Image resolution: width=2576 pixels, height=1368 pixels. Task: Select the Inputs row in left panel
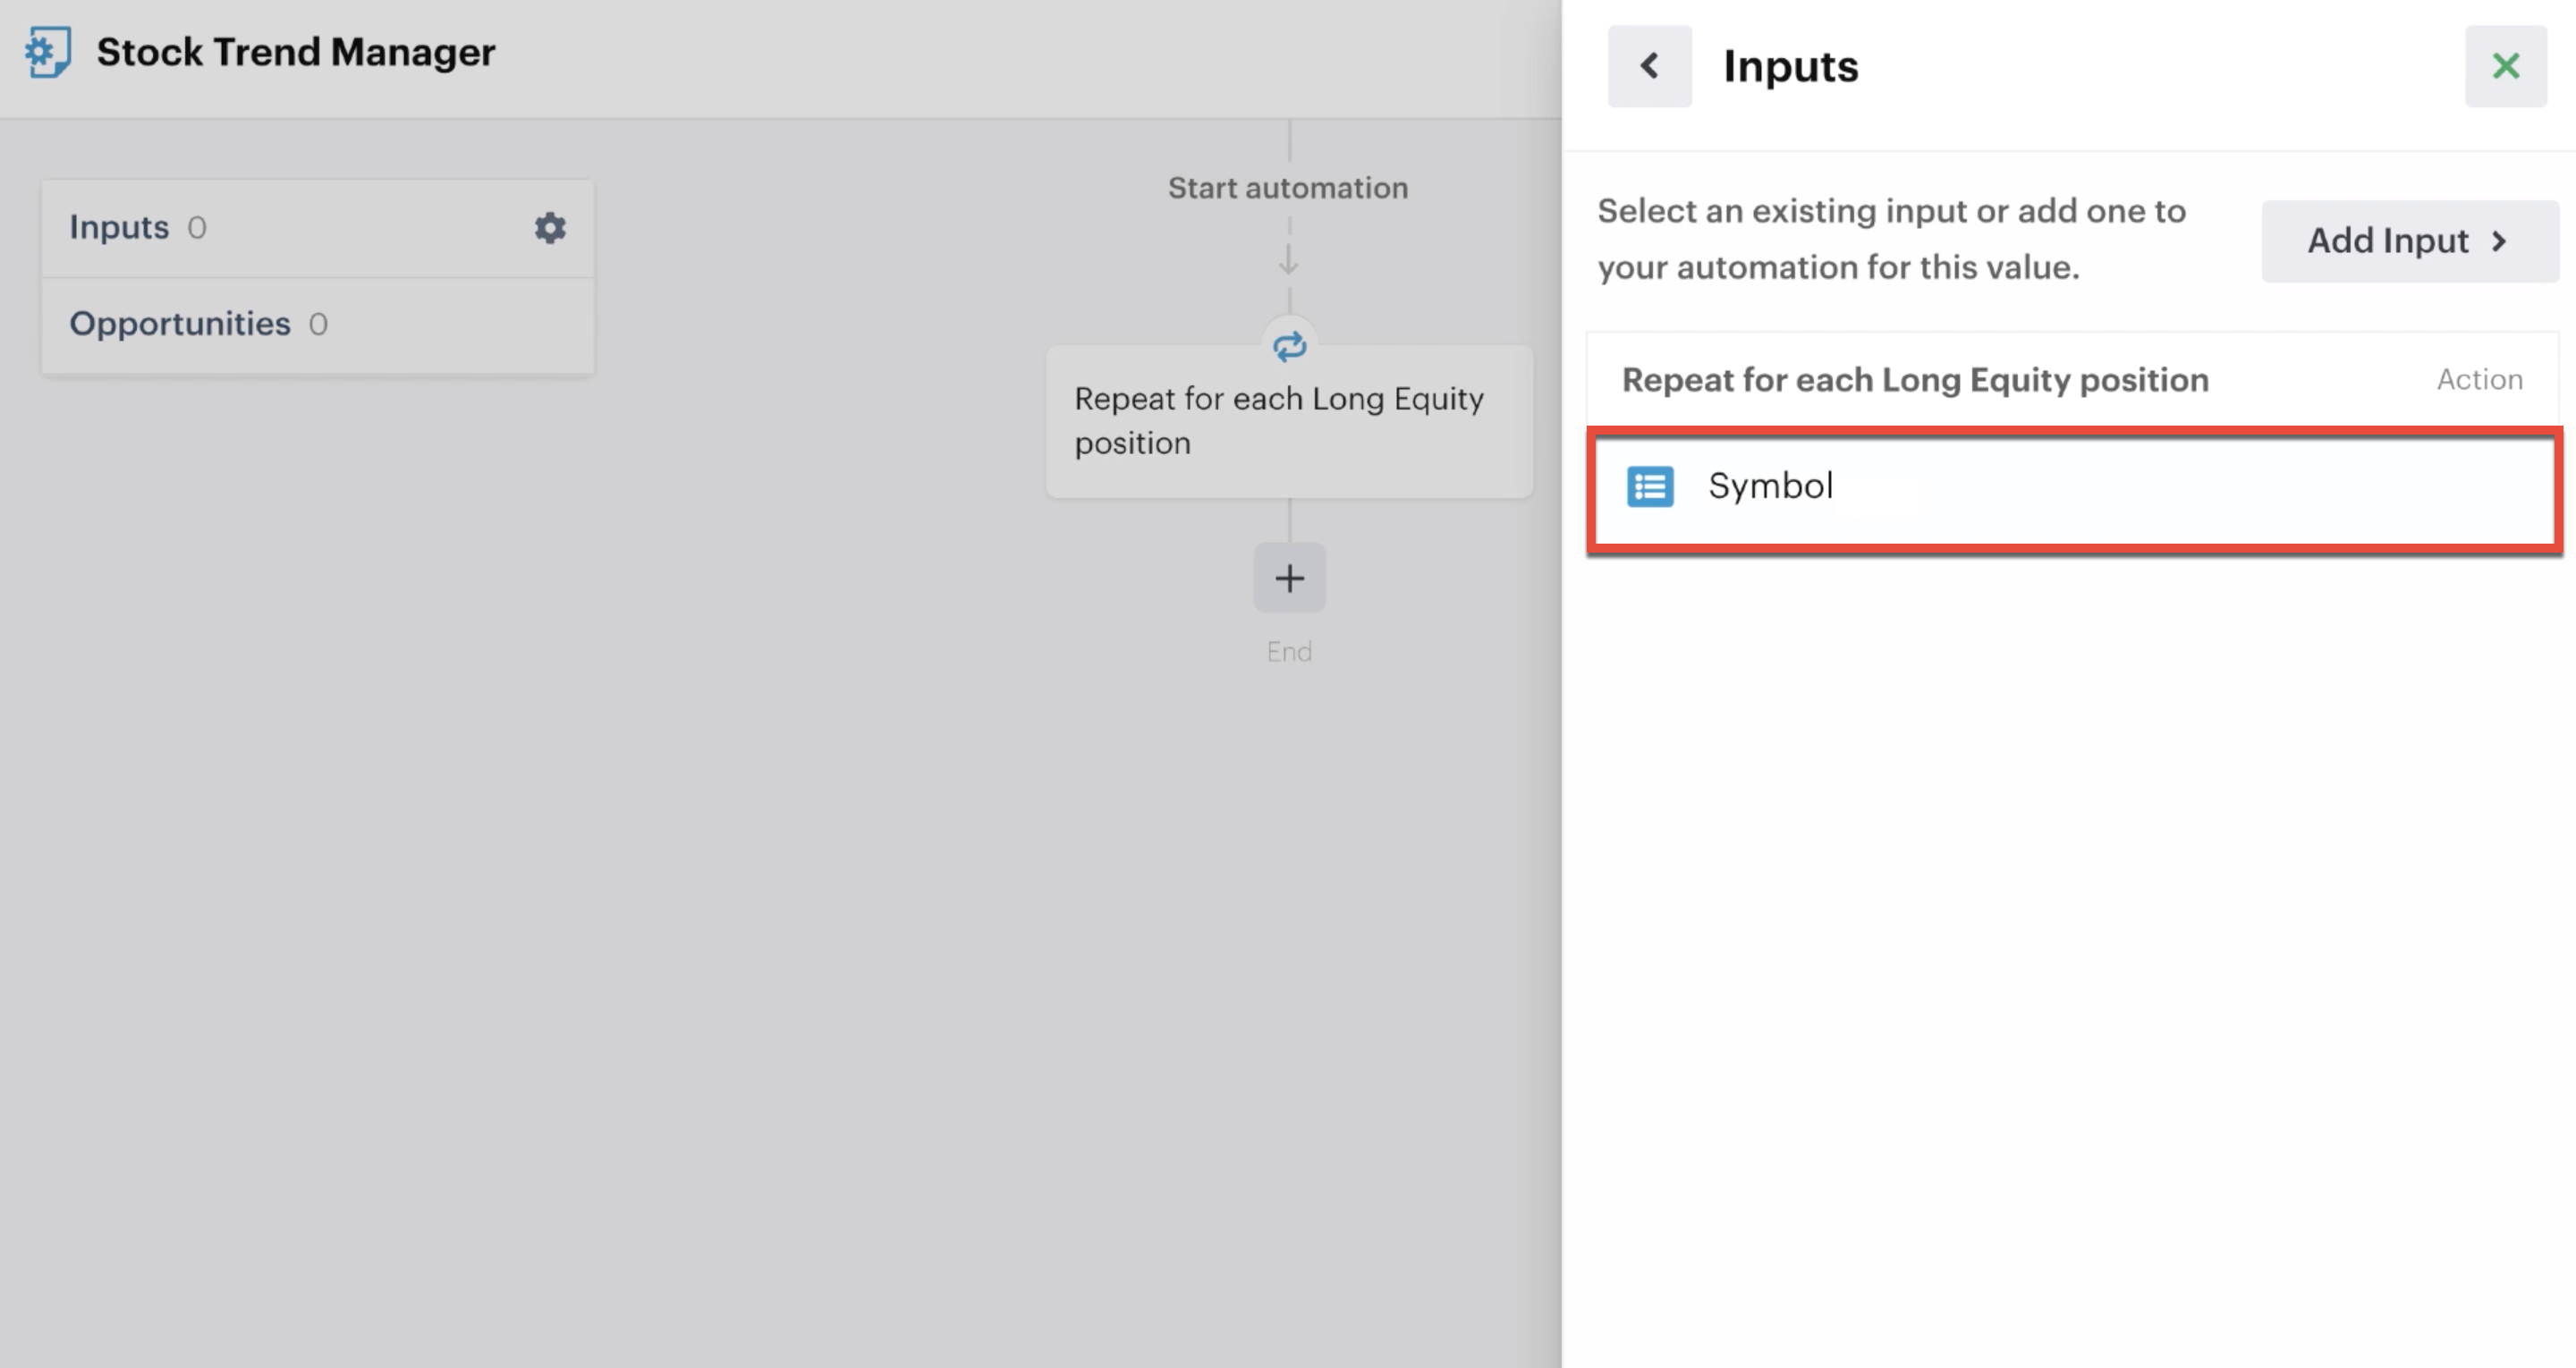tap(318, 228)
